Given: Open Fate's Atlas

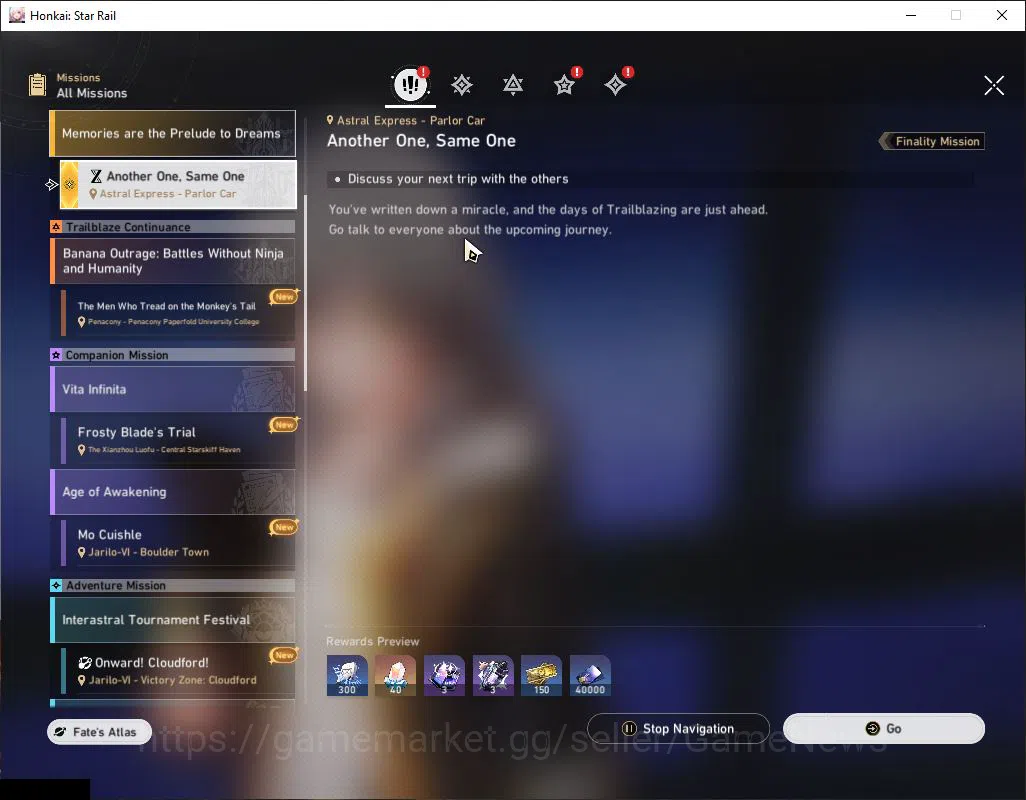Looking at the screenshot, I should [99, 732].
